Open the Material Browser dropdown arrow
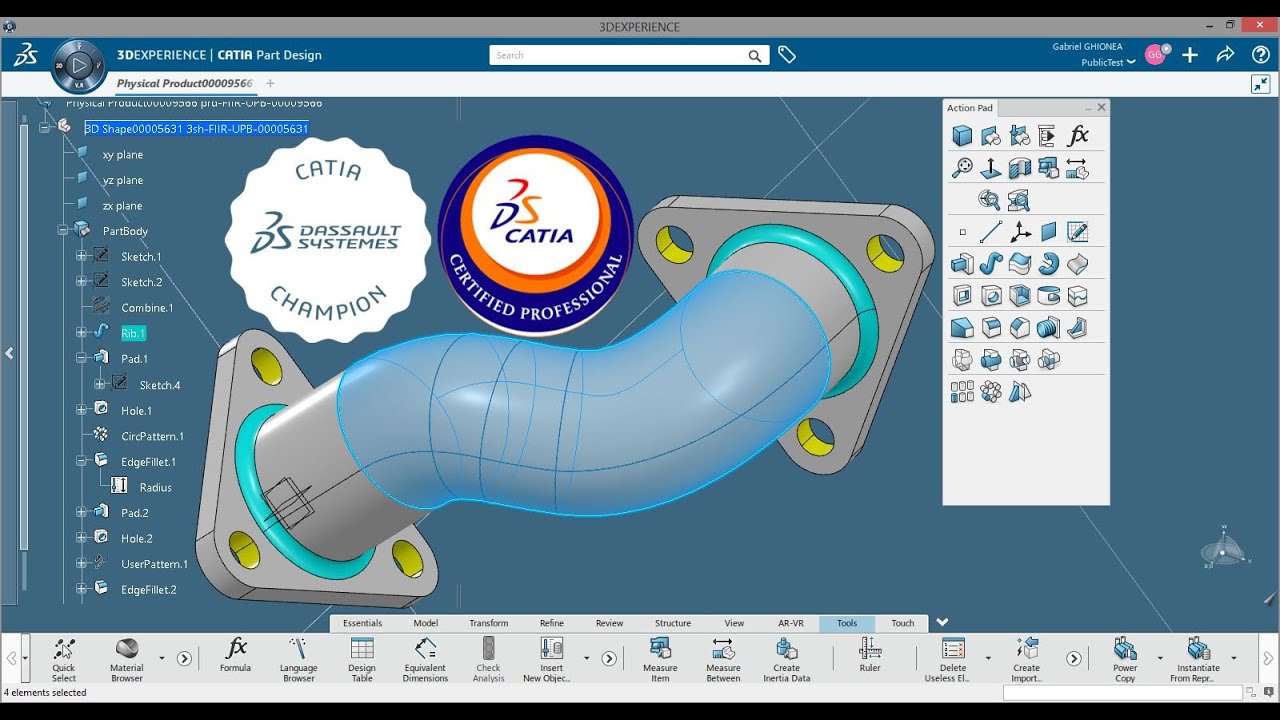Viewport: 1280px width, 720px height. click(161, 658)
